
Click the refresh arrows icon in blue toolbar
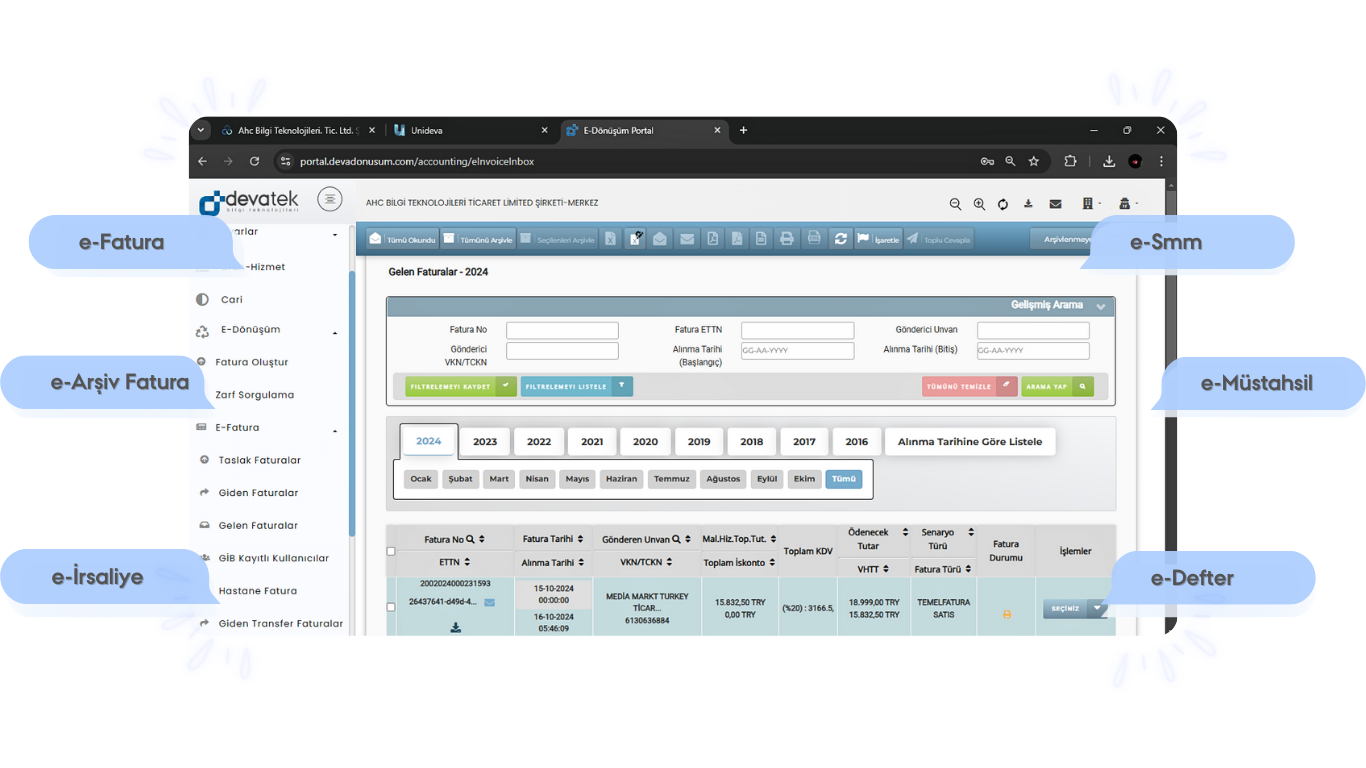841,239
